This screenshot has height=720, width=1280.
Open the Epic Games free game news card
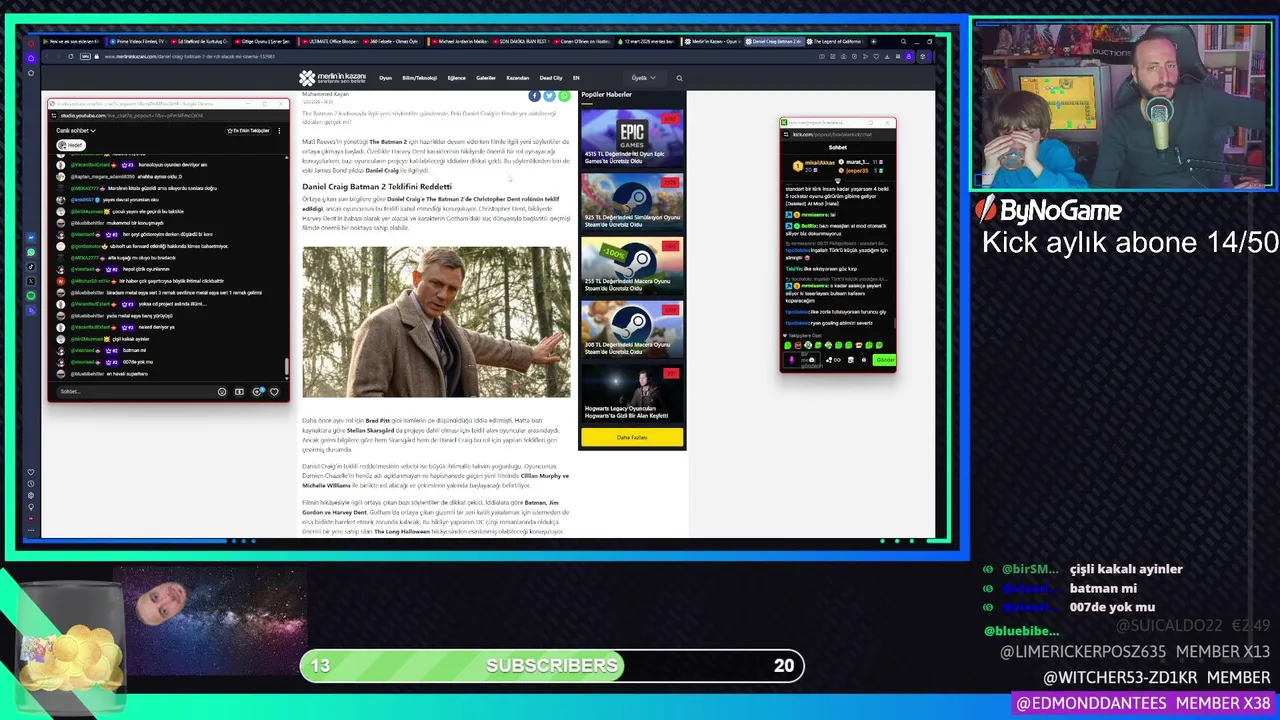pyautogui.click(x=632, y=138)
